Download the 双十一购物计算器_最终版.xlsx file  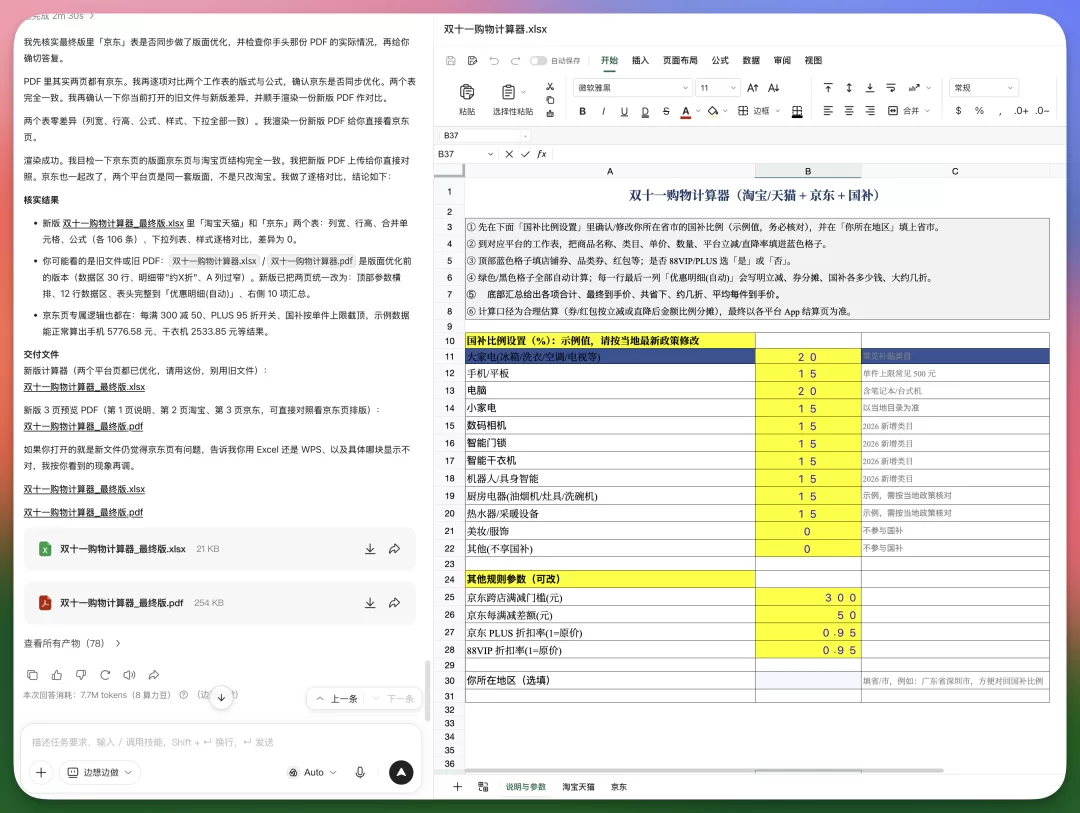[370, 549]
